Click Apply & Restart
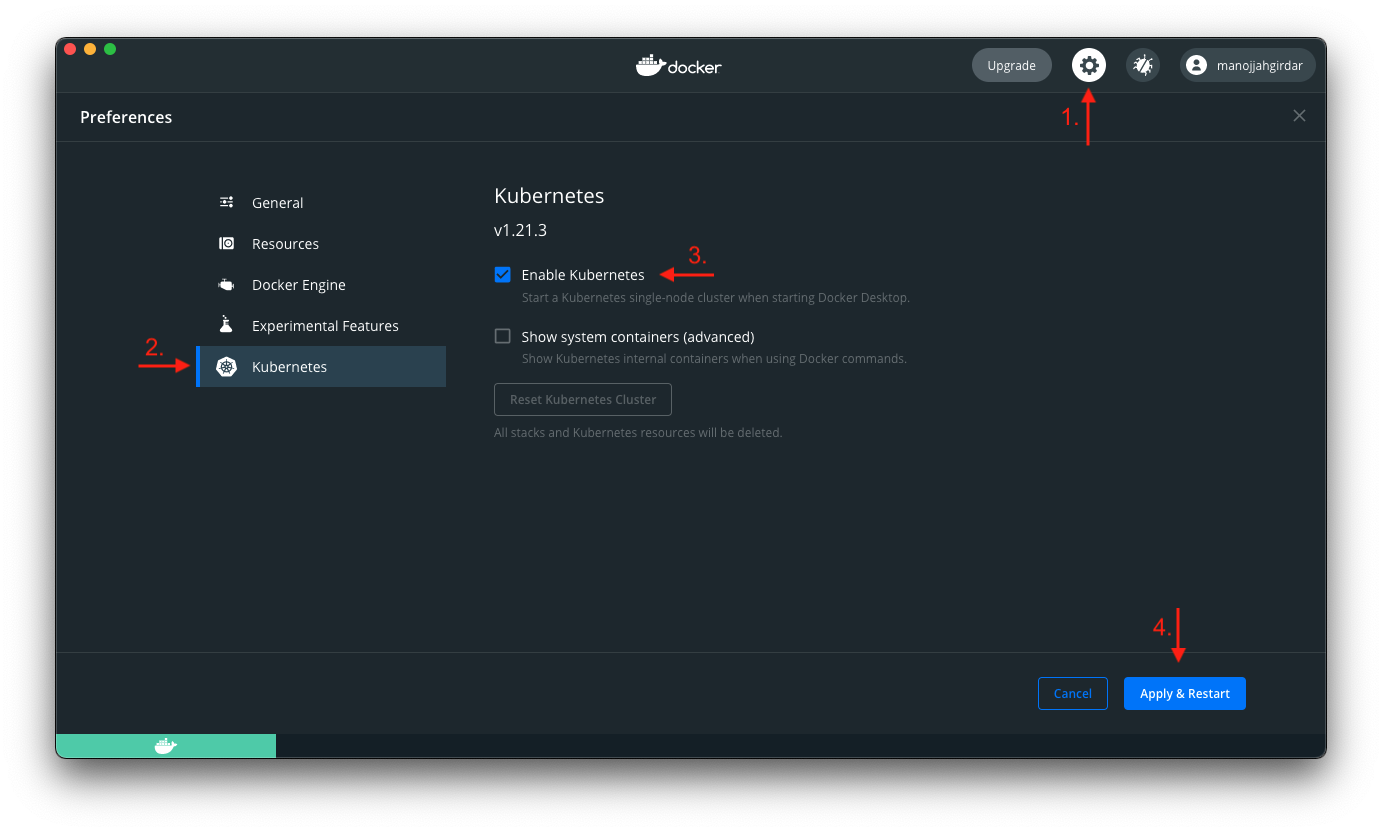Image resolution: width=1382 pixels, height=832 pixels. 1185,693
